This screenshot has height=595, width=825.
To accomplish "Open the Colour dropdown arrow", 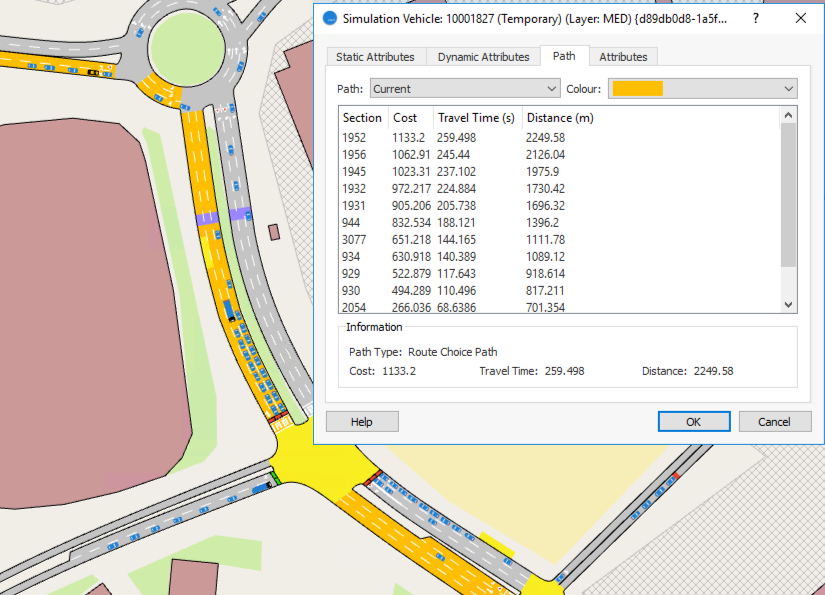I will click(x=788, y=89).
